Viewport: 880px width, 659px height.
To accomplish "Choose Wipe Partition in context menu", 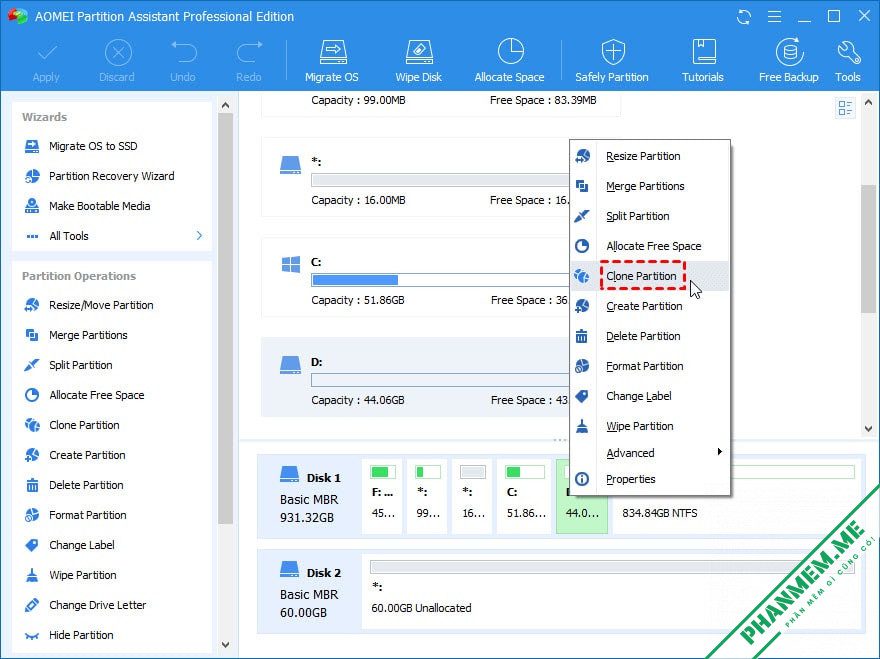I will [x=650, y=427].
